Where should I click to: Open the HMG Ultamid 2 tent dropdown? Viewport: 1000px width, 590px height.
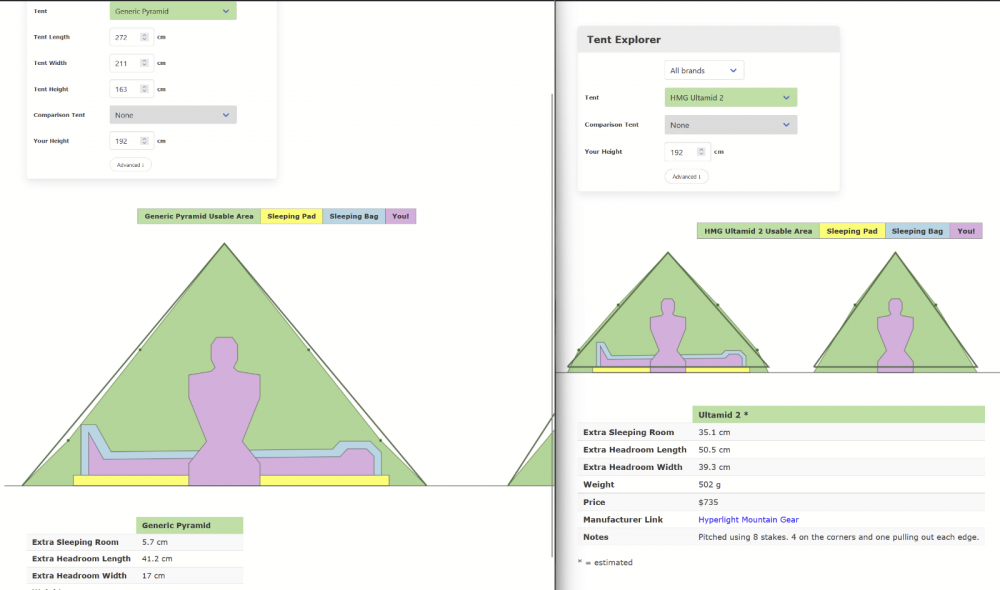point(730,98)
